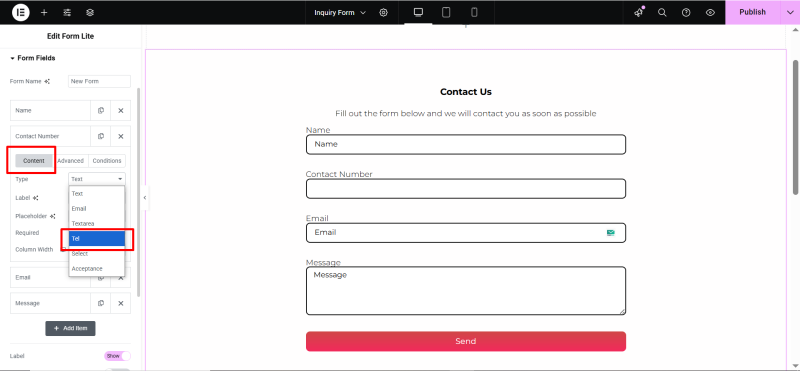The image size is (800, 371).
Task: Switch to tablet device view
Action: (446, 12)
